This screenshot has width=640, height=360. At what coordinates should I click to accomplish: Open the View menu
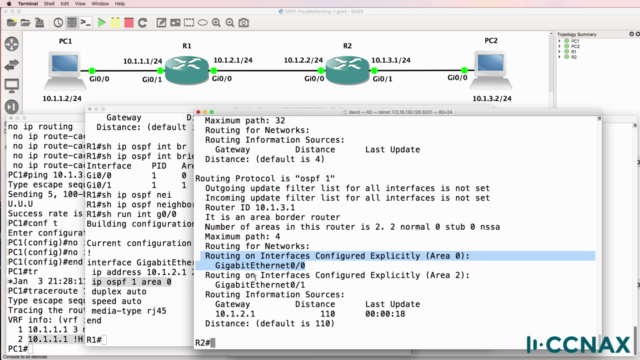pyautogui.click(x=80, y=4)
